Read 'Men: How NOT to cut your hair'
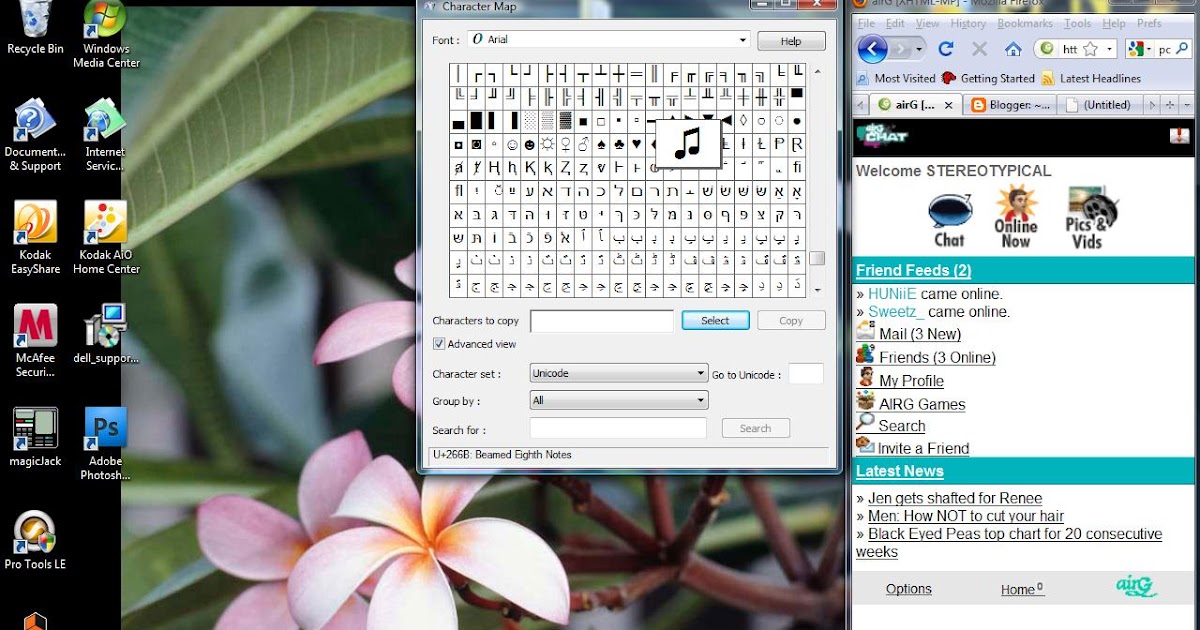 click(966, 516)
